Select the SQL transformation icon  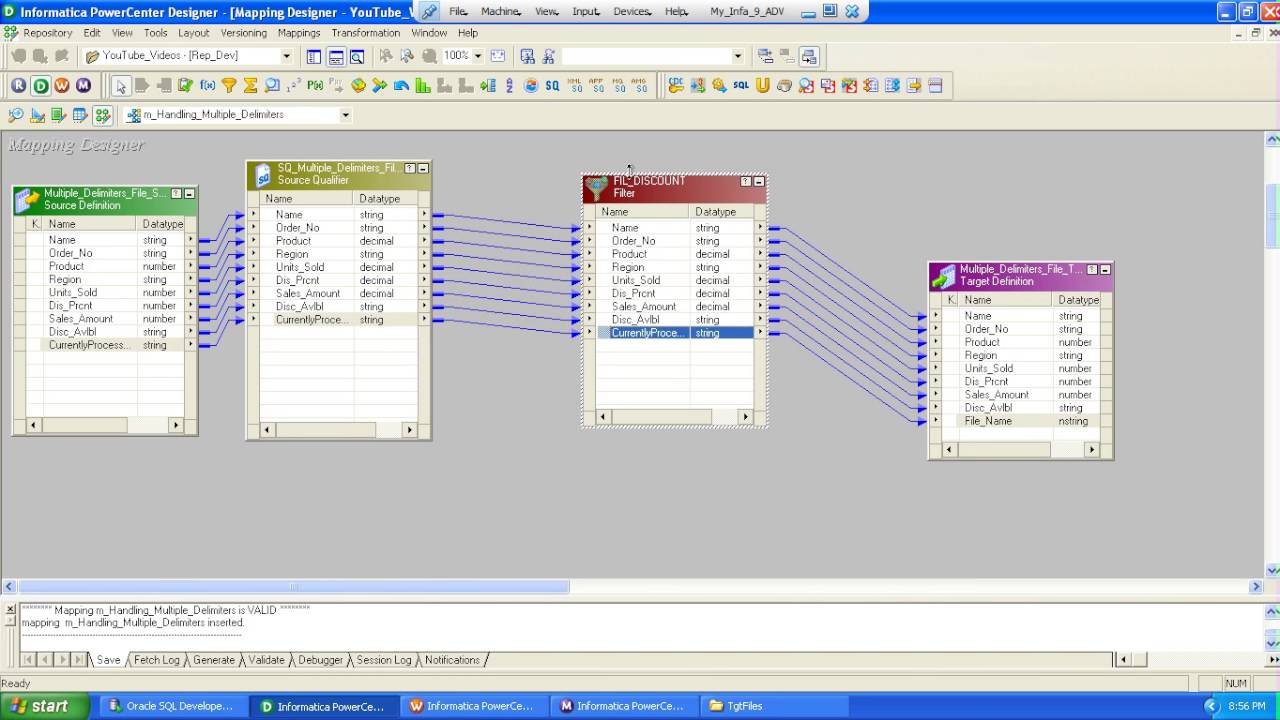741,86
